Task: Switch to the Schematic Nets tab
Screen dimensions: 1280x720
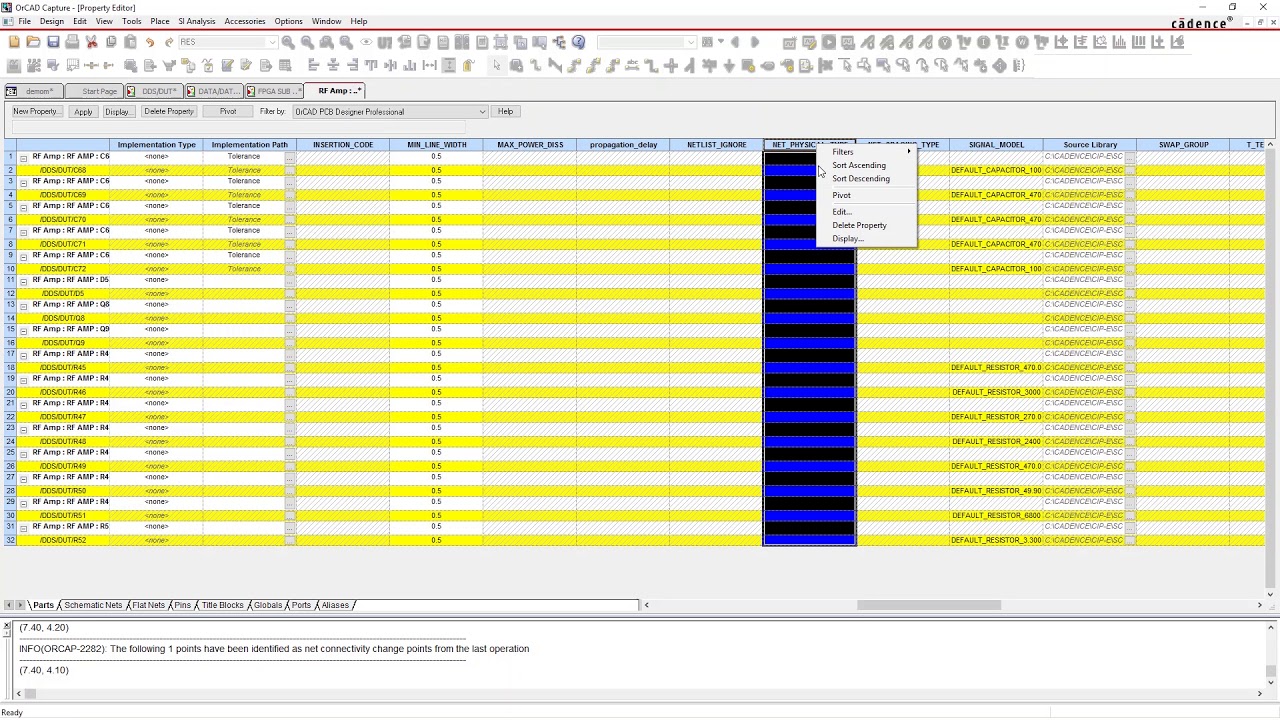Action: pos(93,605)
